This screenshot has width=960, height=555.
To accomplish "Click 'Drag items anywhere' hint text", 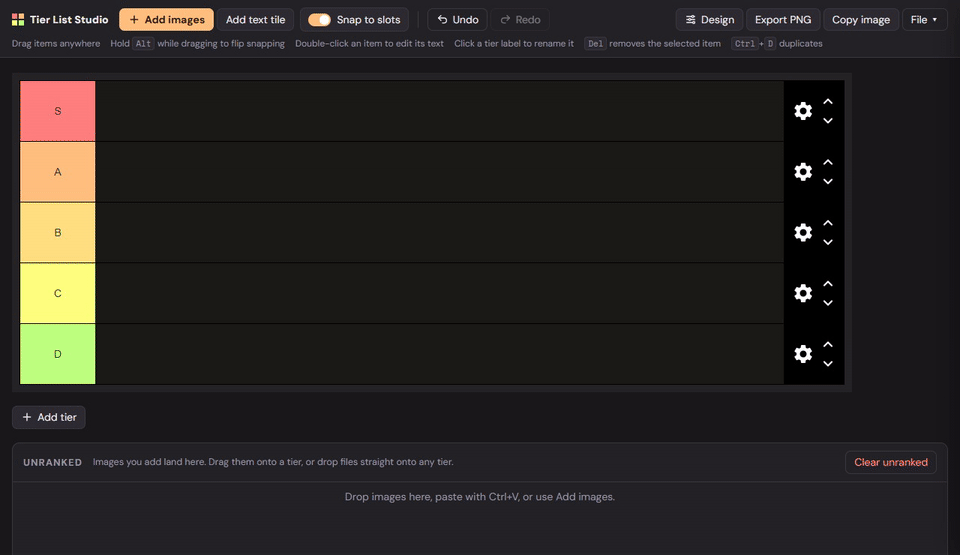I will click(56, 43).
